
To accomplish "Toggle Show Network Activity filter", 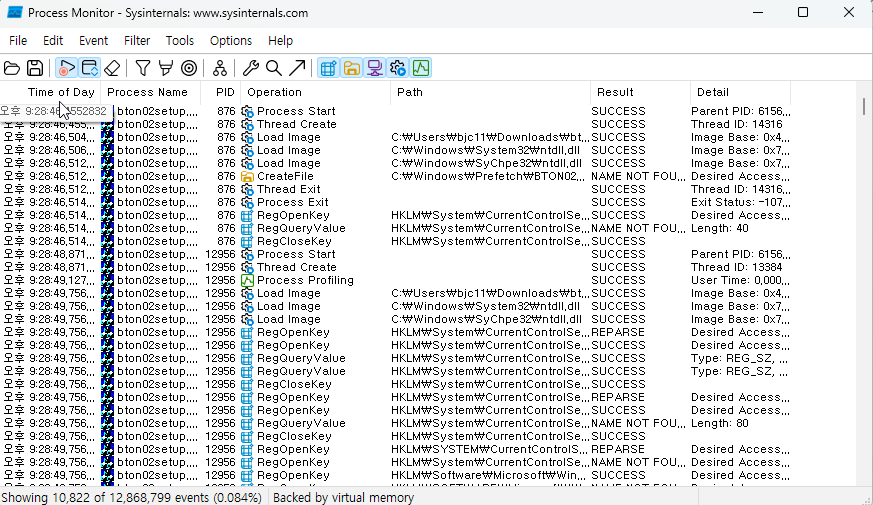I will coord(375,68).
